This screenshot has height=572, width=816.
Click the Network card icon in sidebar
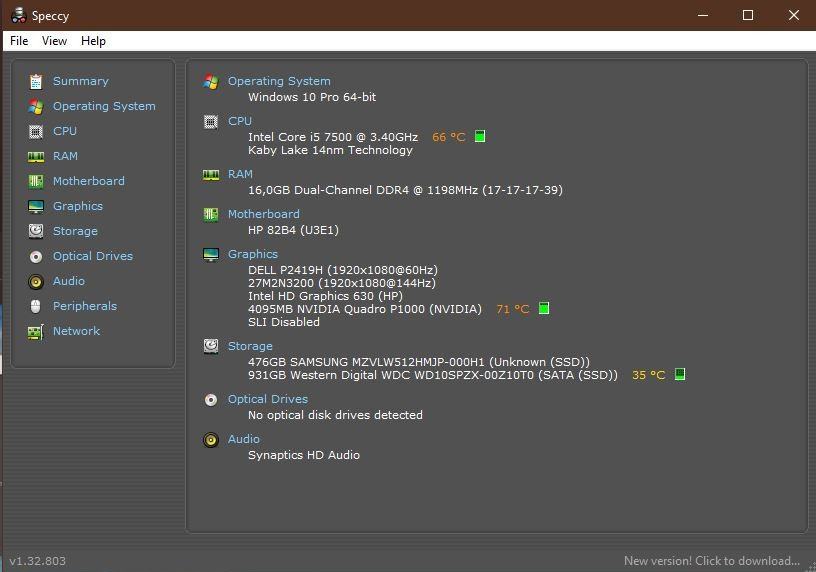tap(36, 332)
